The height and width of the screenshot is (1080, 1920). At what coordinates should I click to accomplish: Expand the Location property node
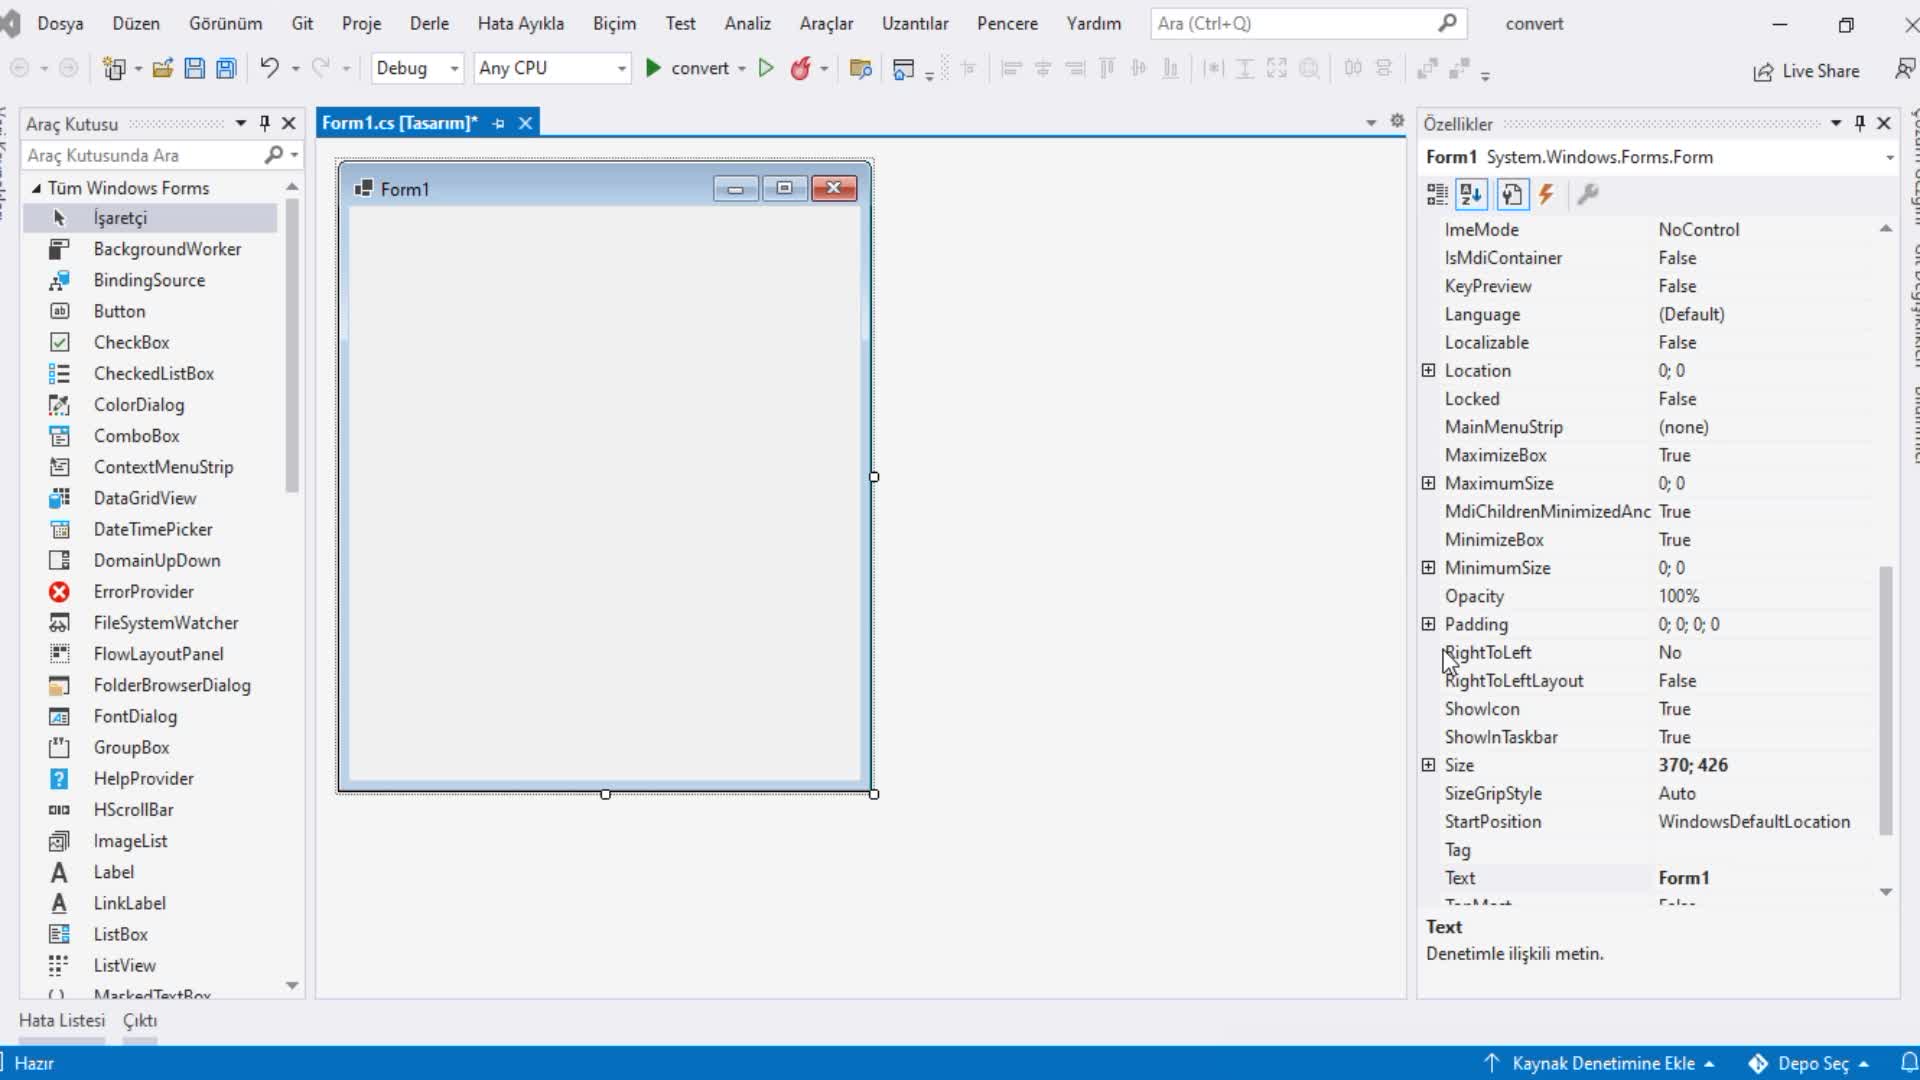pyautogui.click(x=1428, y=371)
